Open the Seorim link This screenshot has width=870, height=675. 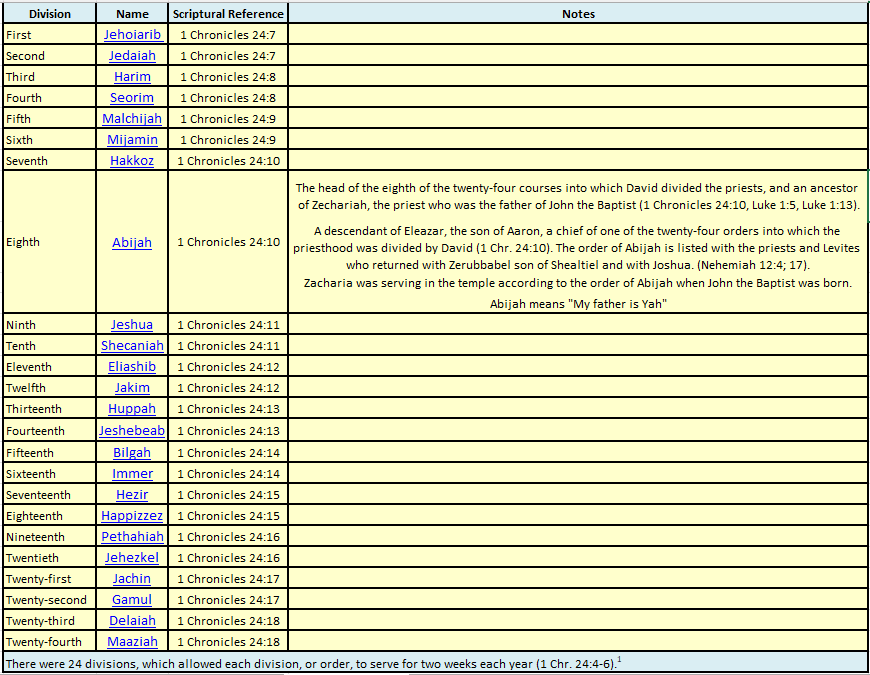point(132,98)
